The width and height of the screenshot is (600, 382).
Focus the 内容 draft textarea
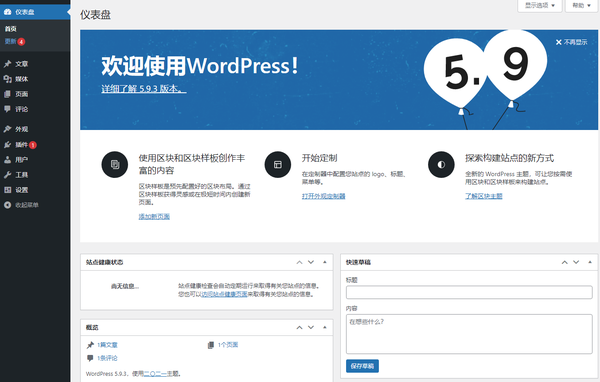(469, 334)
